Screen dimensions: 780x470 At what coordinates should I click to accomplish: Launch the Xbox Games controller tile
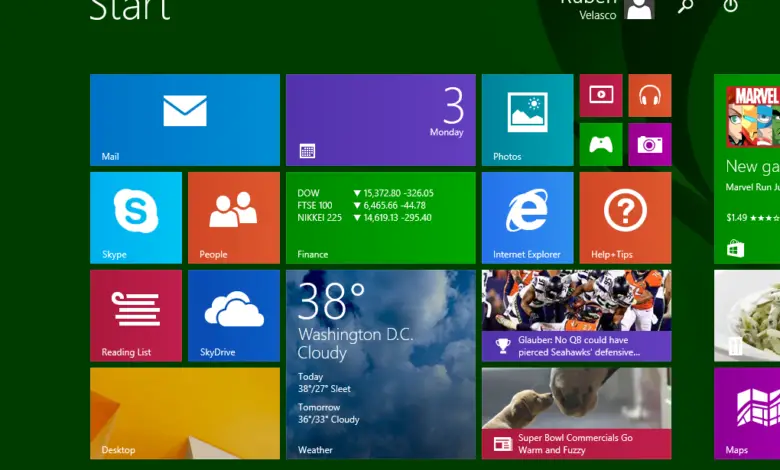point(601,144)
